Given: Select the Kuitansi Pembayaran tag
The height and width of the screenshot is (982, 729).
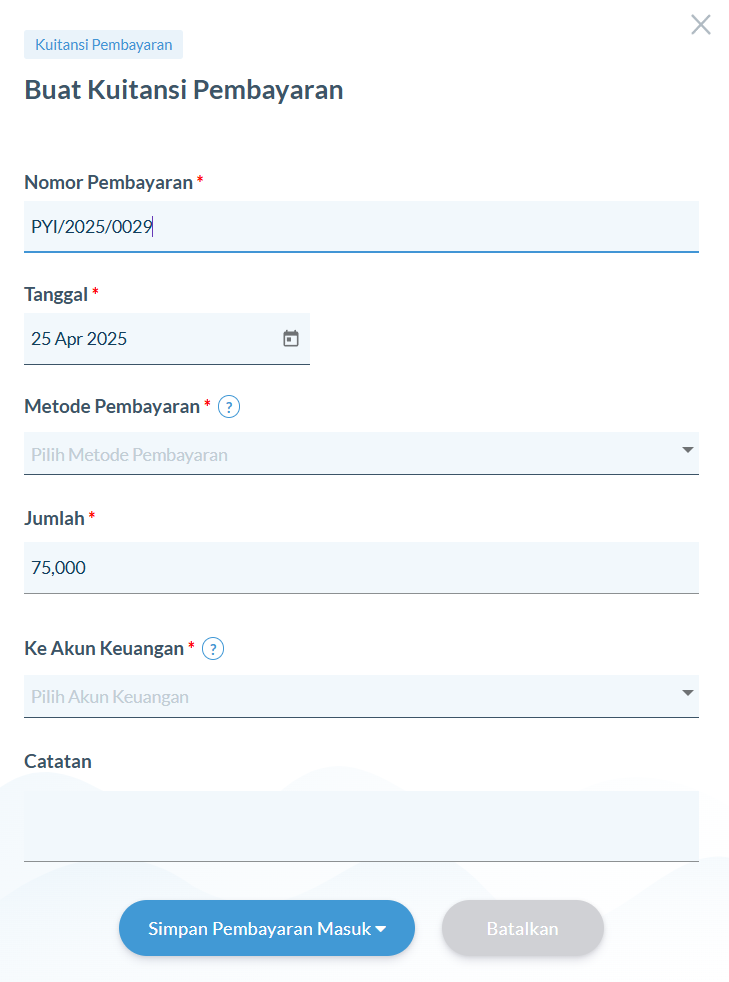Looking at the screenshot, I should [x=103, y=44].
